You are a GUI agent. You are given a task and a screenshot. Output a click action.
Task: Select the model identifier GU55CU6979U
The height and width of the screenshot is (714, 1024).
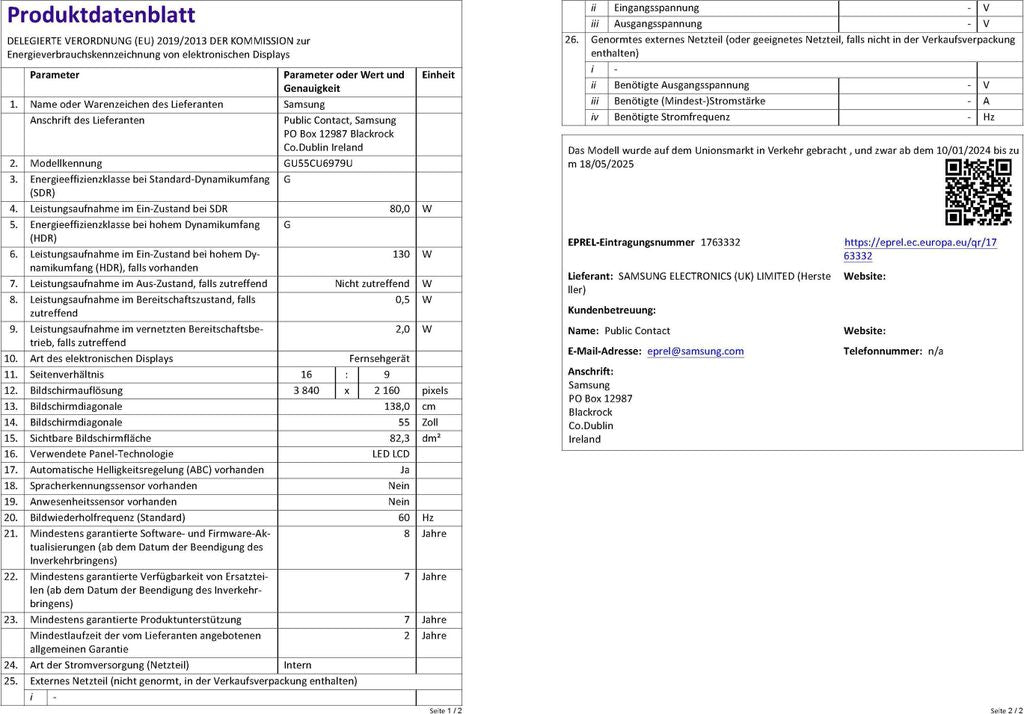318,163
